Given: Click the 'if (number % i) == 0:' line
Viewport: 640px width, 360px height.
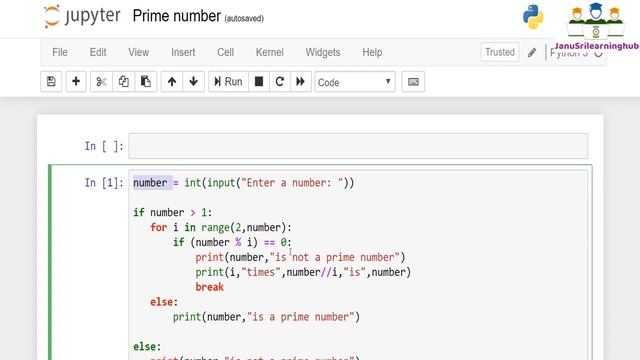Looking at the screenshot, I should pos(232,242).
